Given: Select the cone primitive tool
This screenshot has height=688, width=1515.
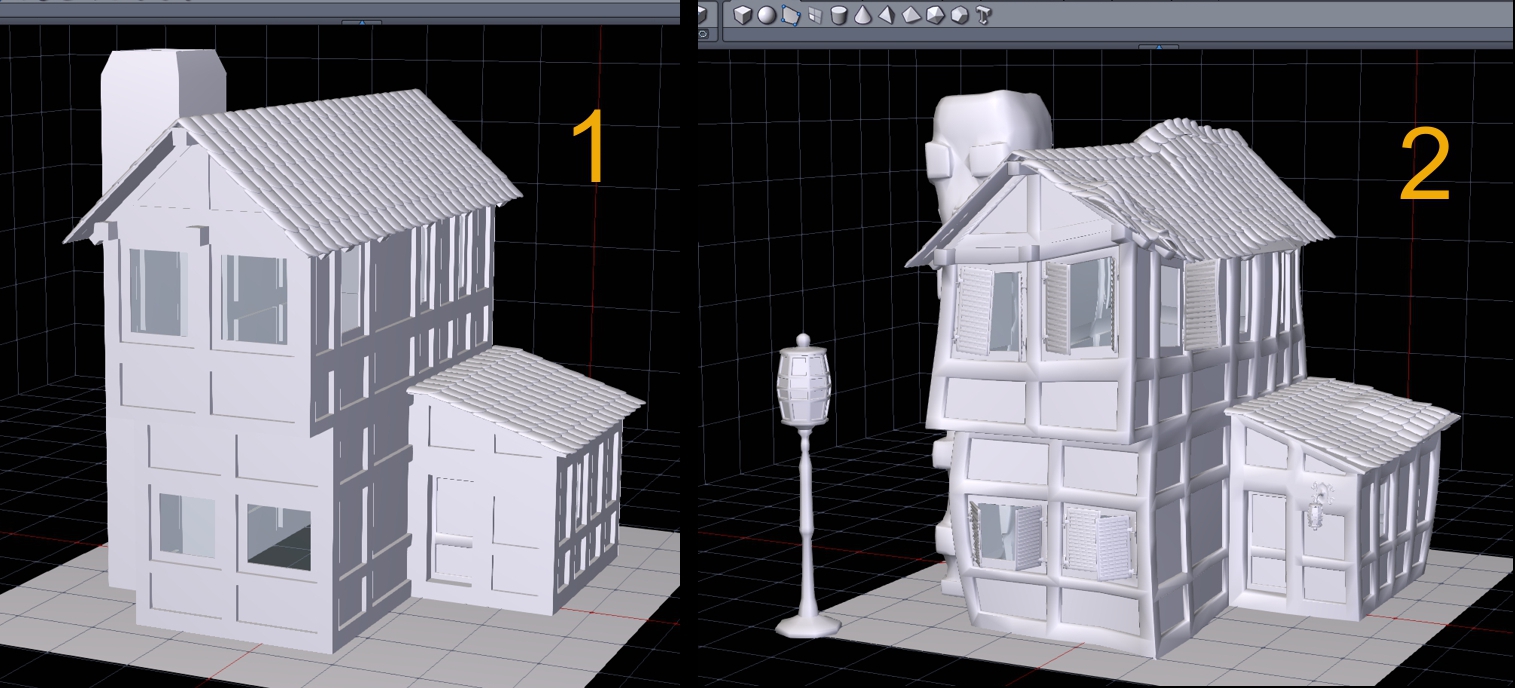Looking at the screenshot, I should pos(863,15).
